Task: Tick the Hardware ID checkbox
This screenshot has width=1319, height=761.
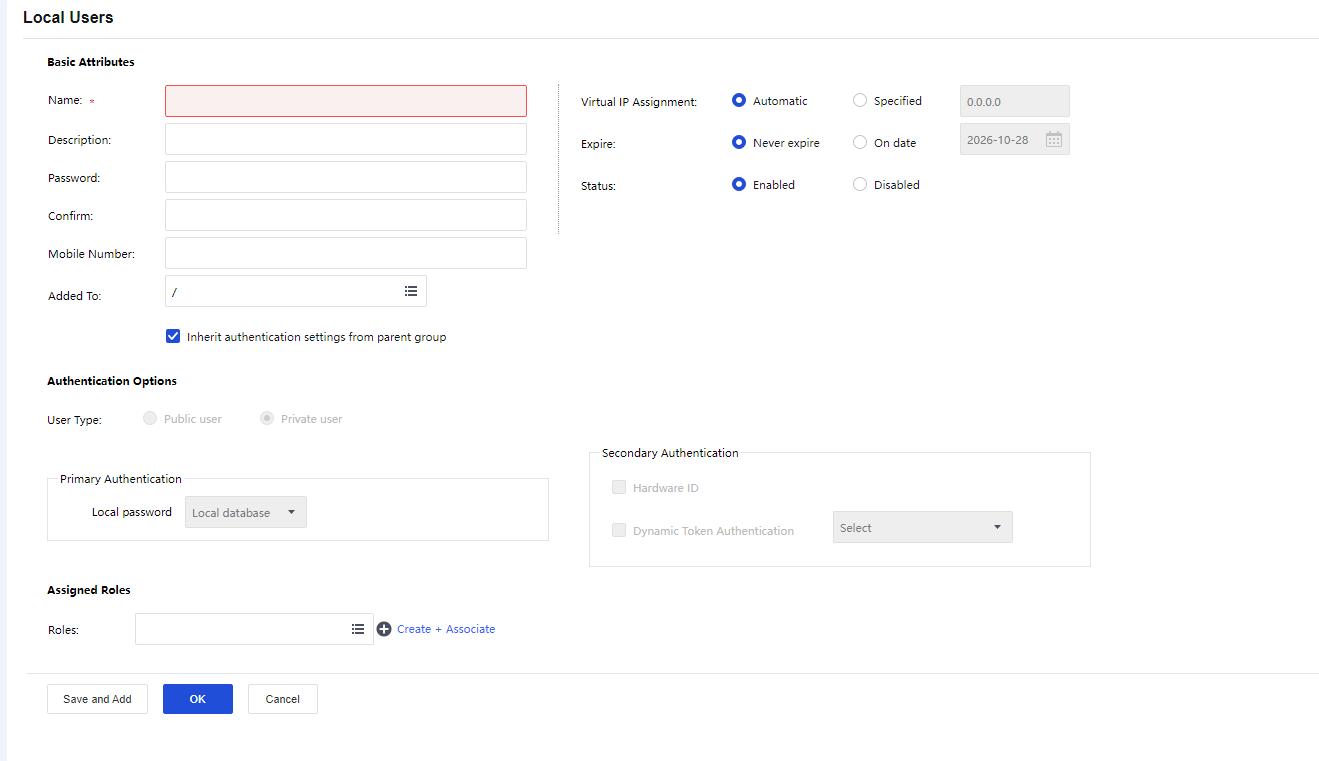Action: pos(619,488)
